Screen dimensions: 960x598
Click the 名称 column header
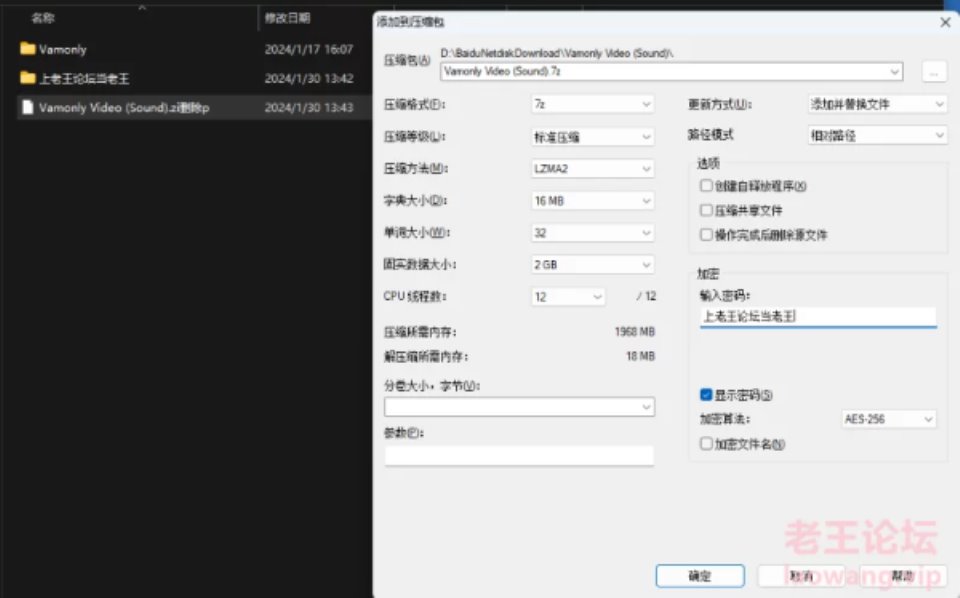coord(42,18)
